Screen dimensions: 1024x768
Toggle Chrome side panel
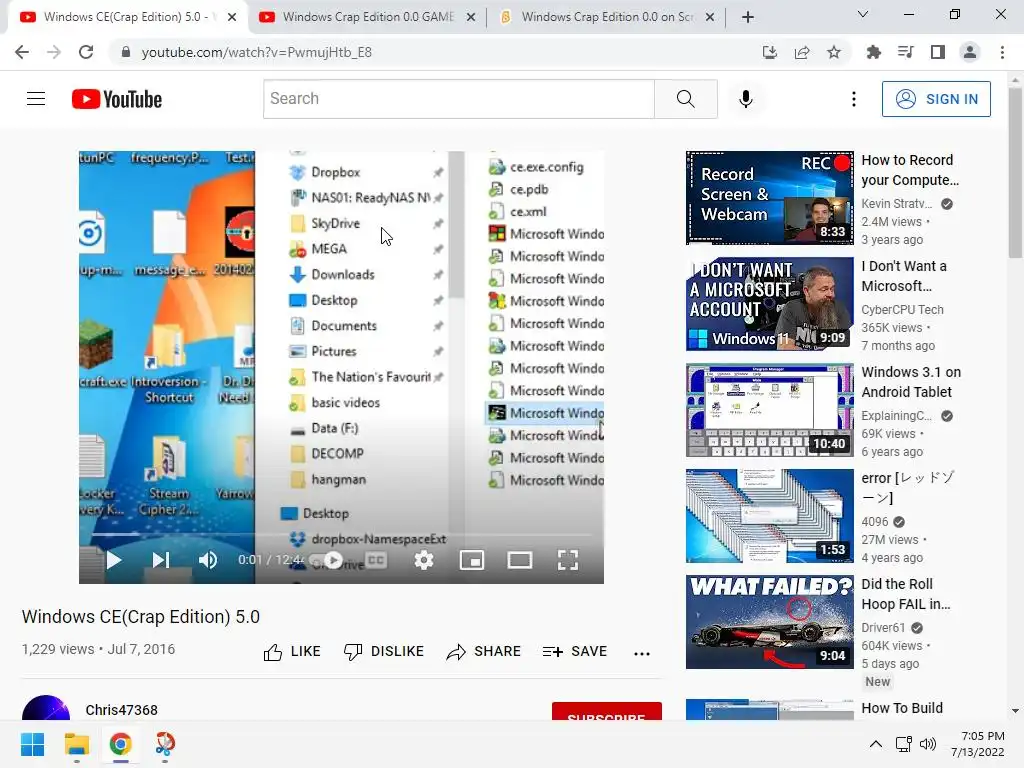938,52
